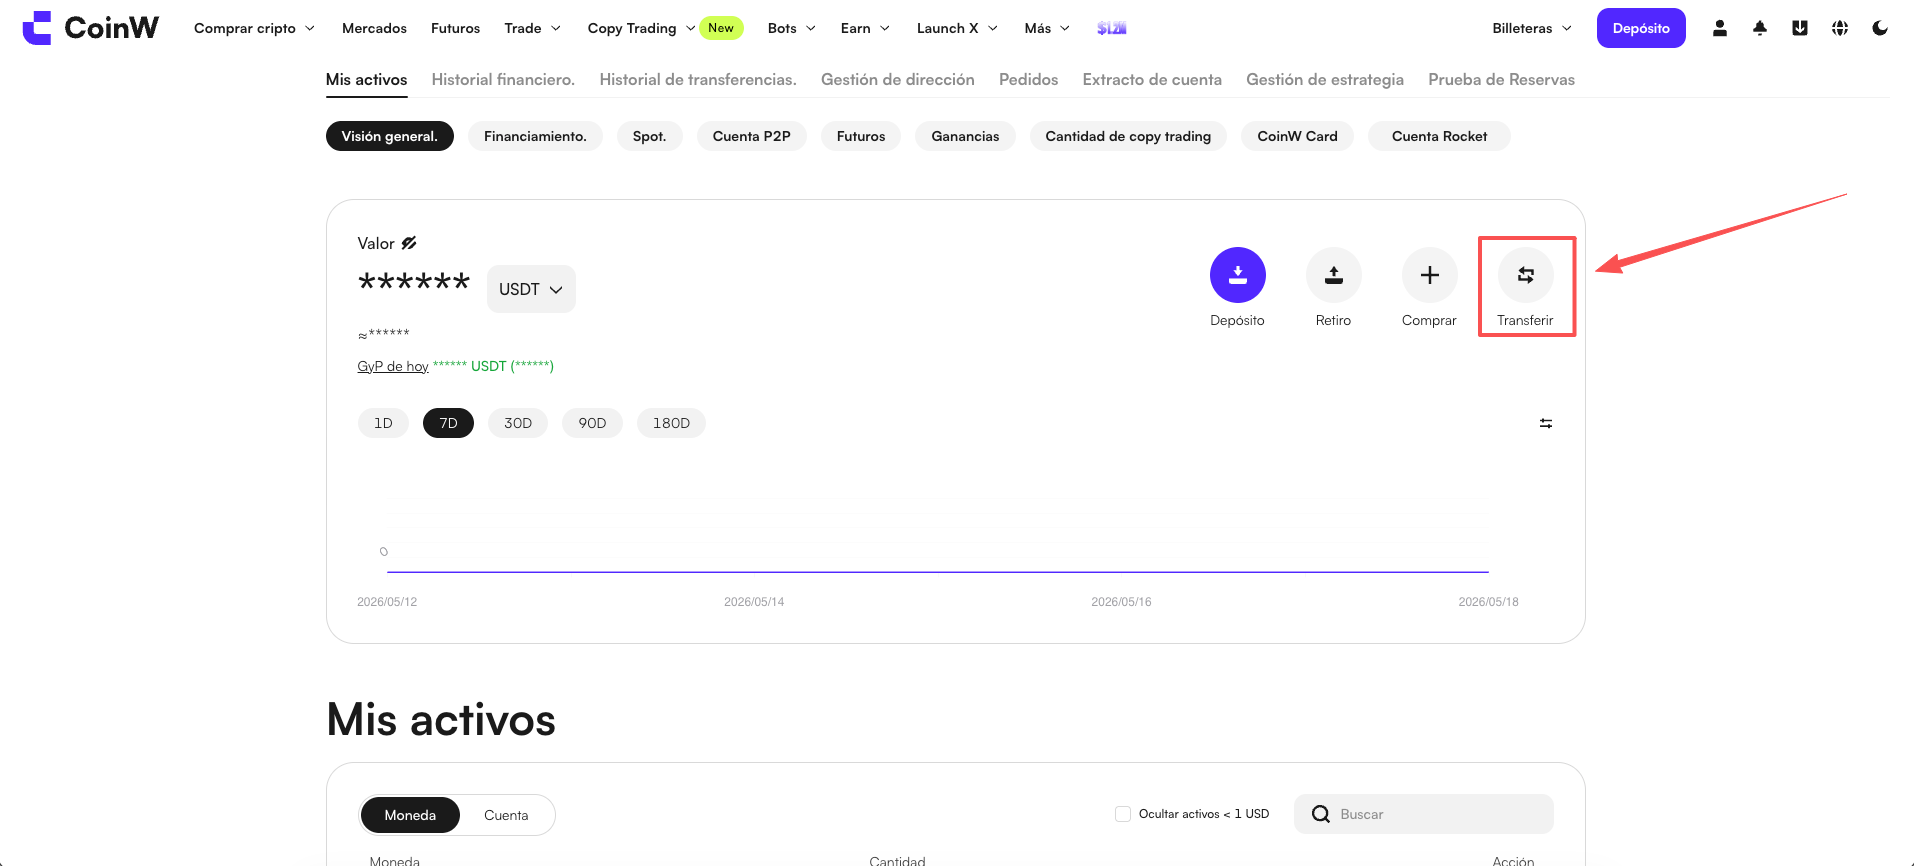This screenshot has height=866, width=1914.
Task: Switch to Prueba de Reservas tab
Action: (x=1501, y=79)
